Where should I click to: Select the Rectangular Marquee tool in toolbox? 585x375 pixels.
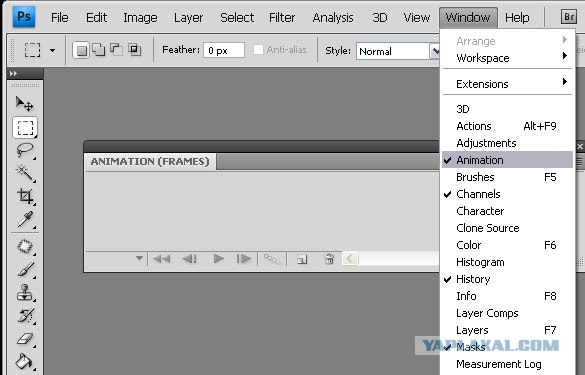coord(25,128)
